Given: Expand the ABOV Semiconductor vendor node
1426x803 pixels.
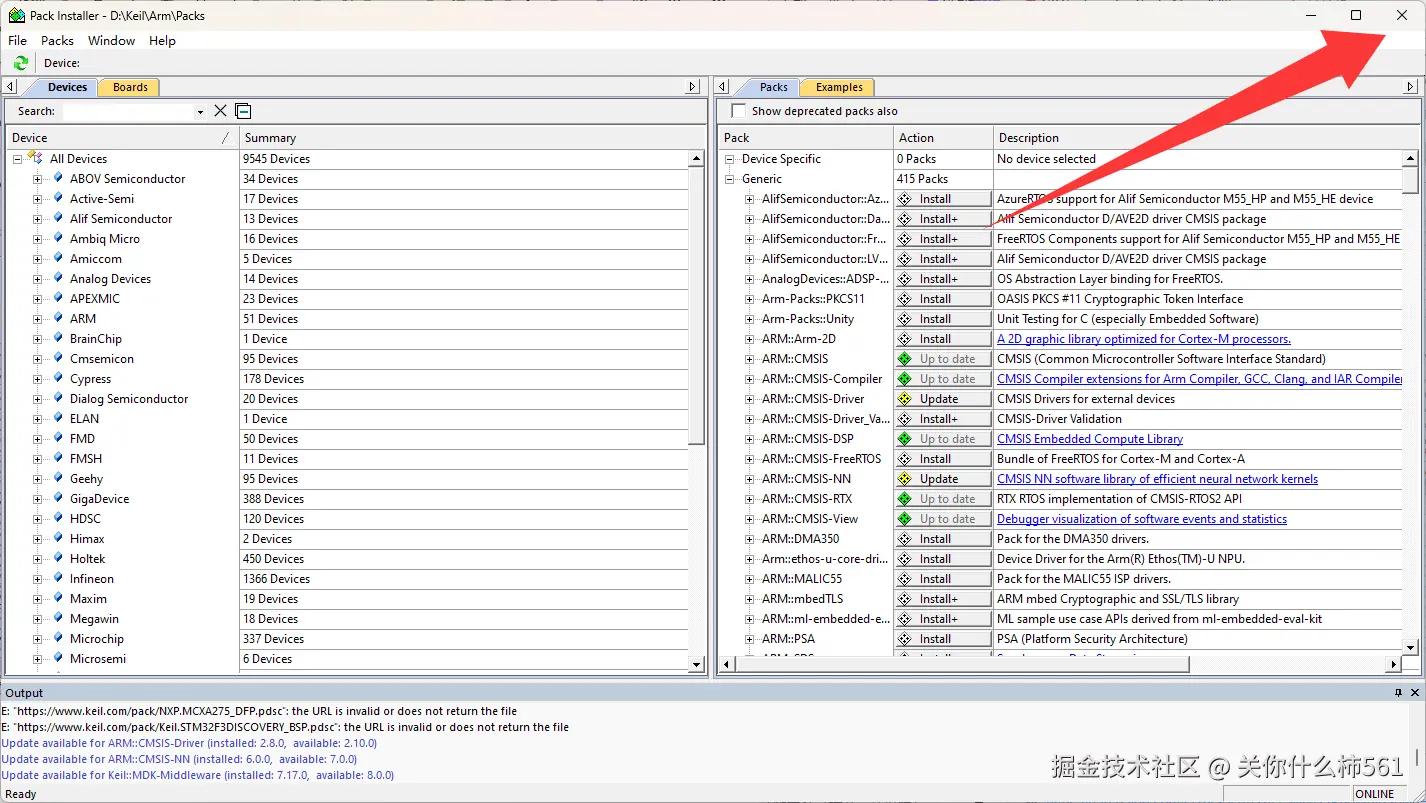Looking at the screenshot, I should [x=37, y=179].
